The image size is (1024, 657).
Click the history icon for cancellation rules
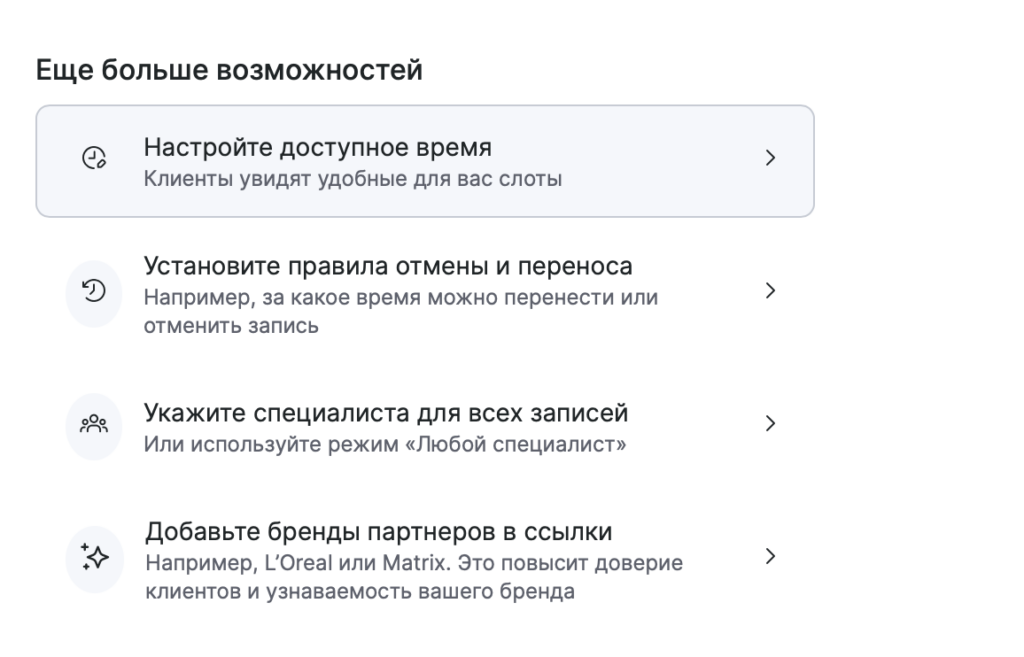point(93,291)
